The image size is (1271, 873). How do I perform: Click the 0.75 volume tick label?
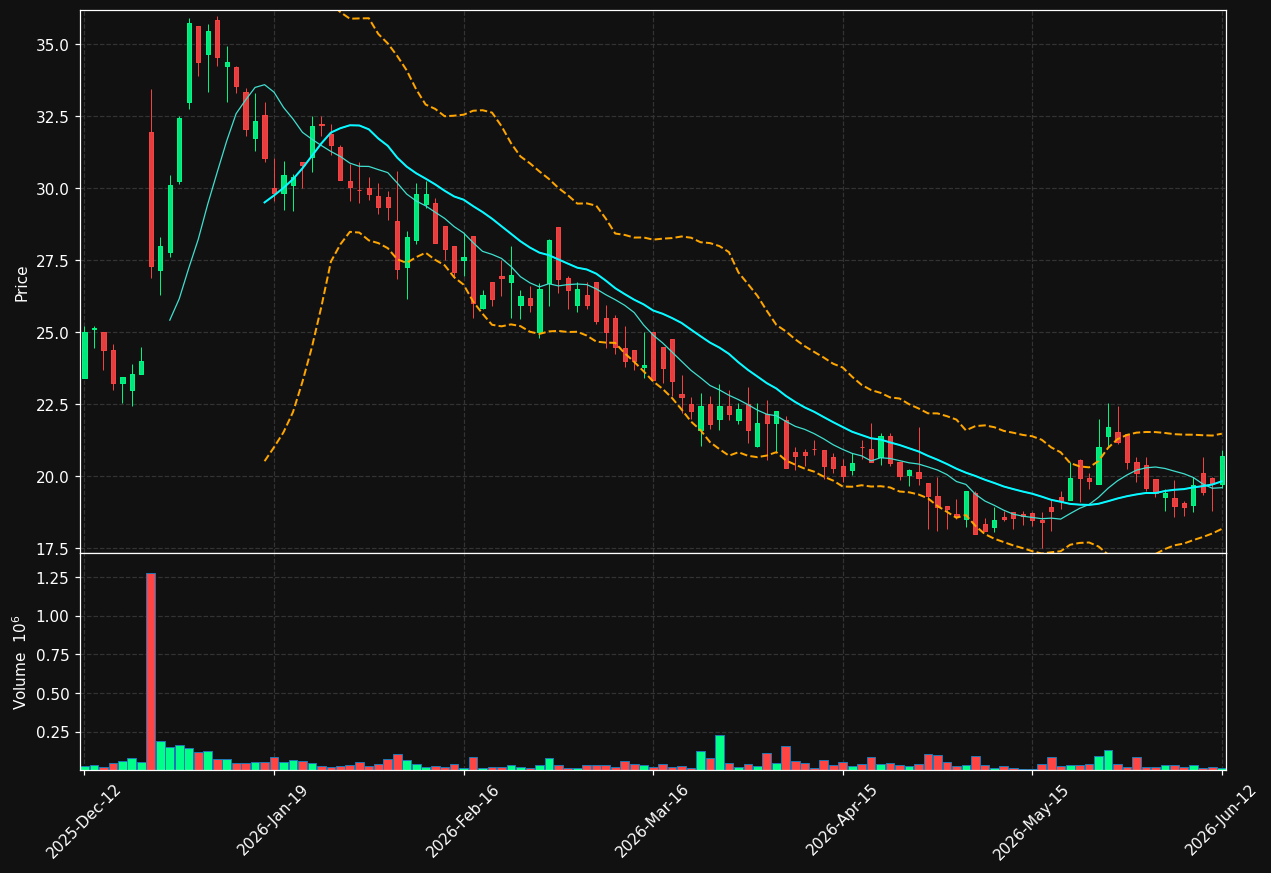[x=55, y=655]
